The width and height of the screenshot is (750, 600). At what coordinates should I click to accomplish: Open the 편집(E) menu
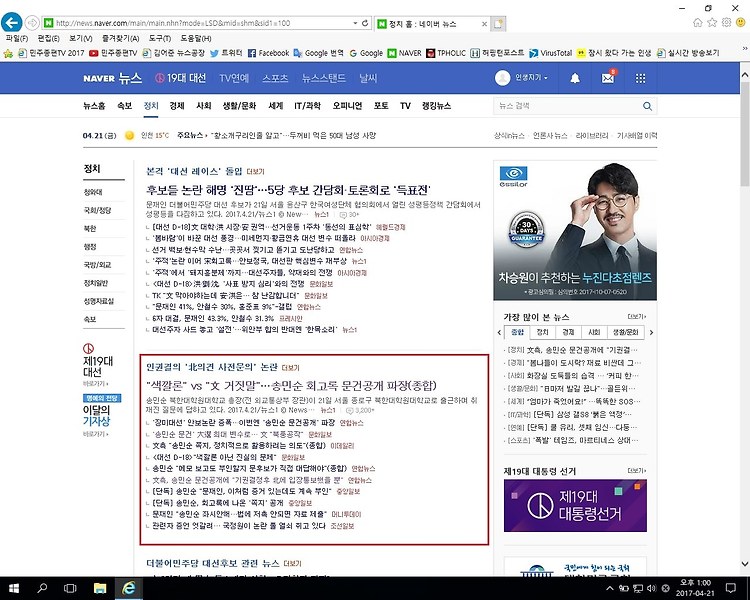48,38
